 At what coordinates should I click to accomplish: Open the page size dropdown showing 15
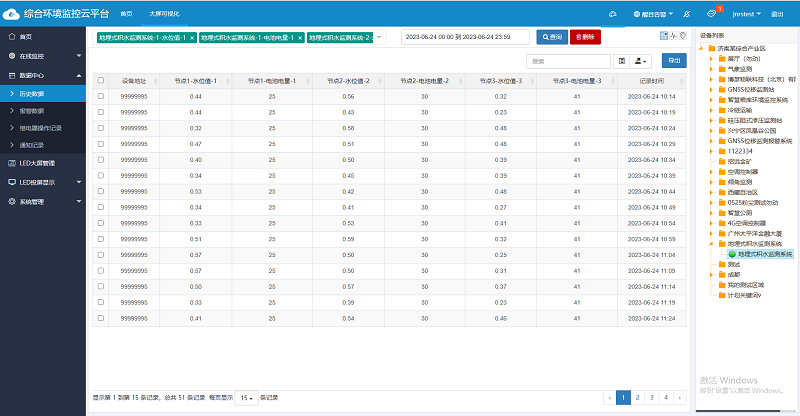246,397
